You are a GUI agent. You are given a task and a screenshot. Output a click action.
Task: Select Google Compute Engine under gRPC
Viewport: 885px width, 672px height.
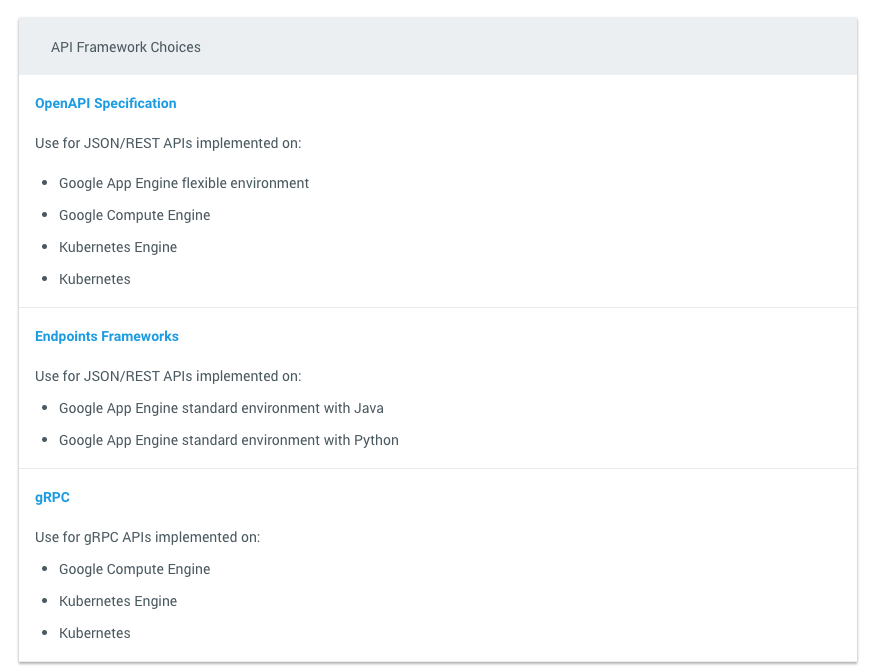134,569
